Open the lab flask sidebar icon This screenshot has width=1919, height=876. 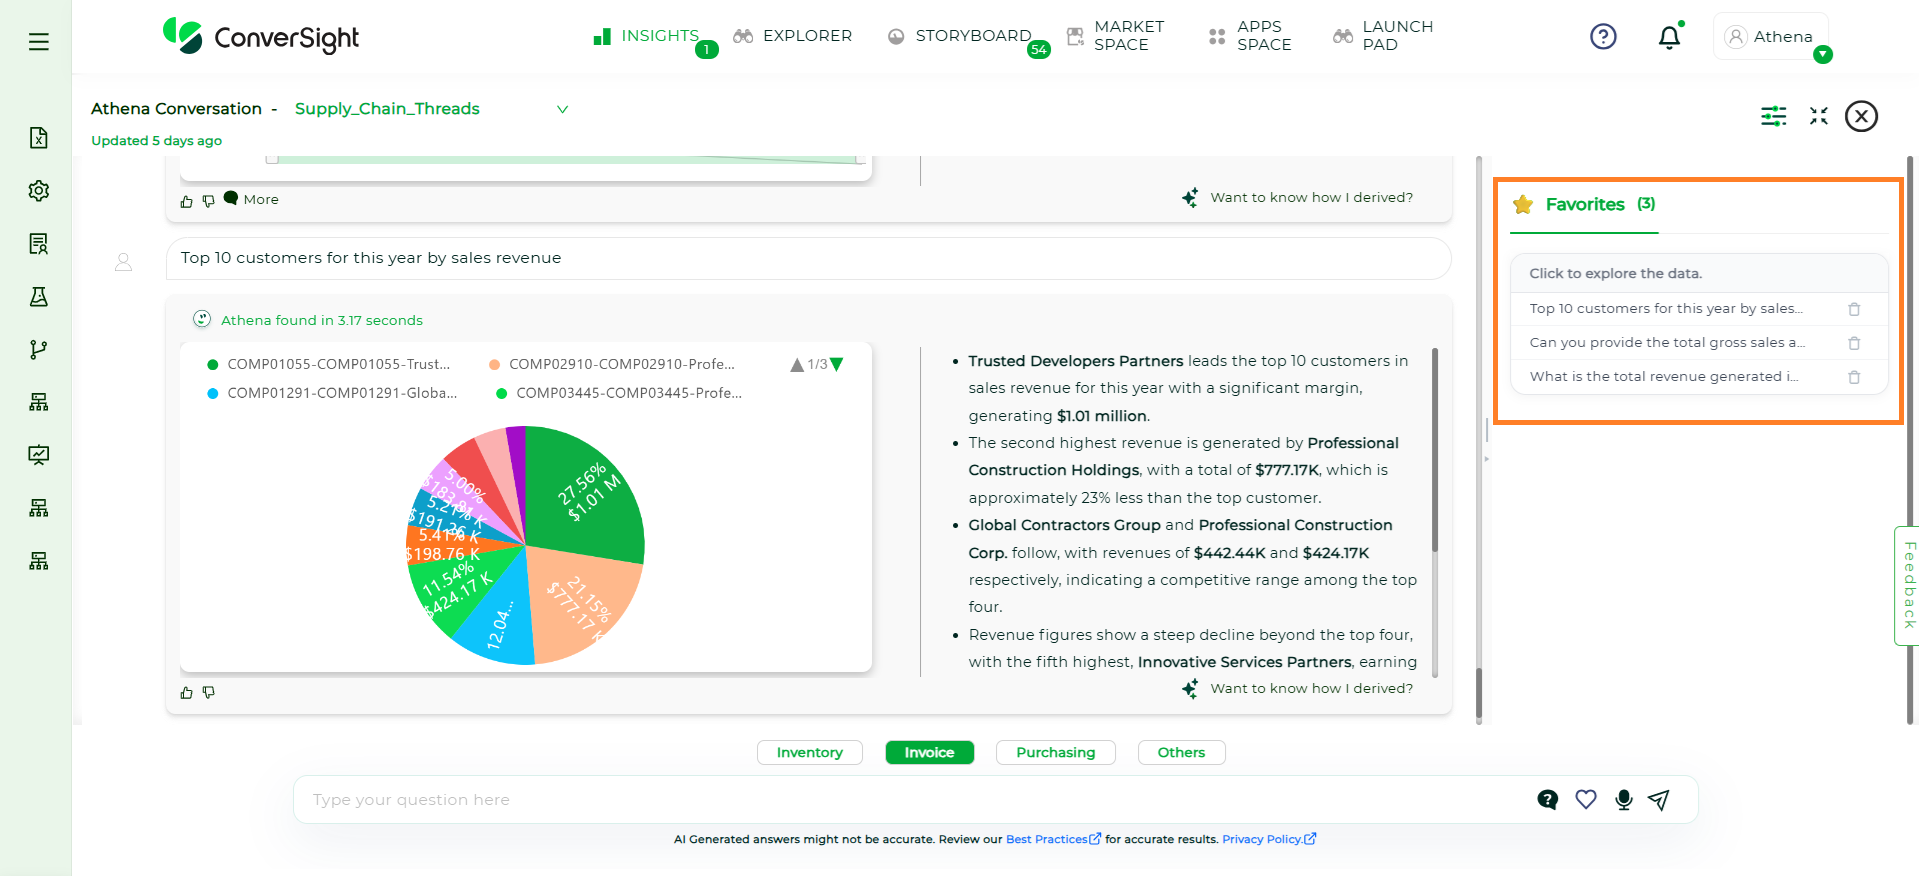38,297
